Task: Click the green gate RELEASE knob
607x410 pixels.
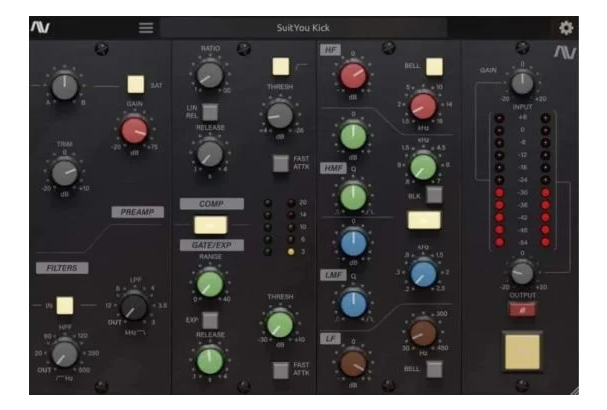Action: click(210, 360)
